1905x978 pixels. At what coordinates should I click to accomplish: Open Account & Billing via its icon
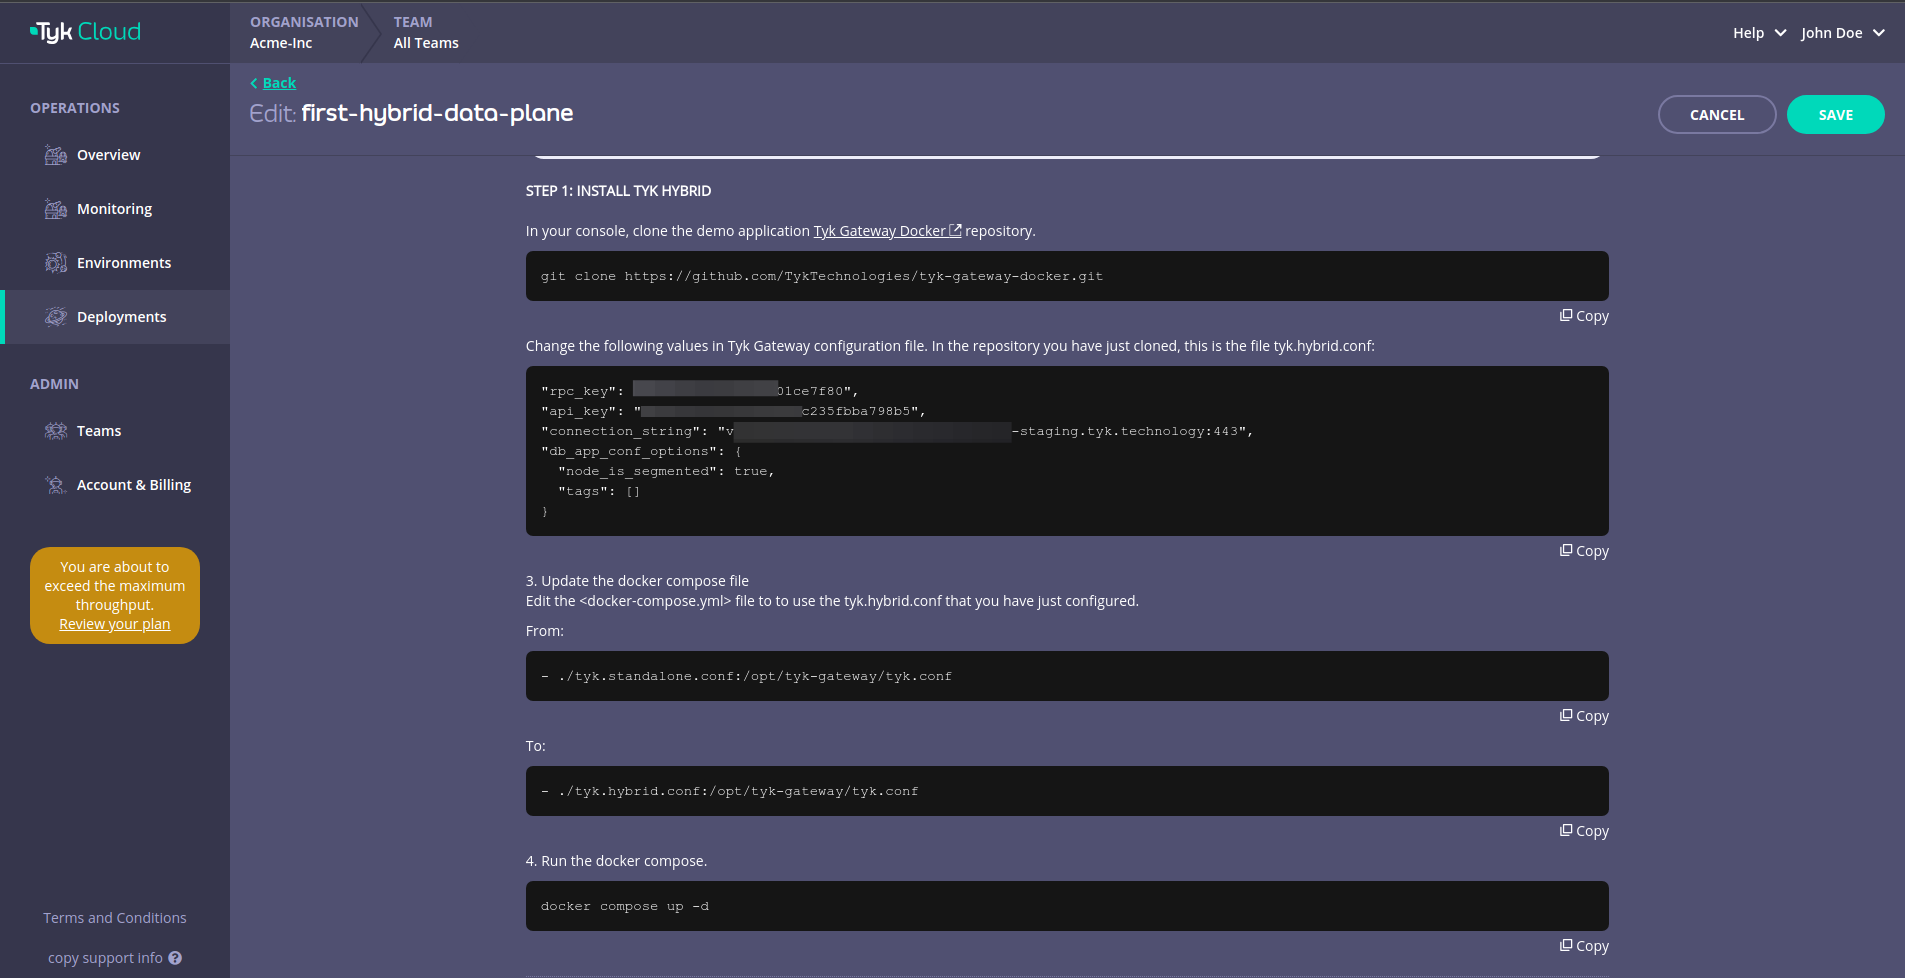coord(55,484)
